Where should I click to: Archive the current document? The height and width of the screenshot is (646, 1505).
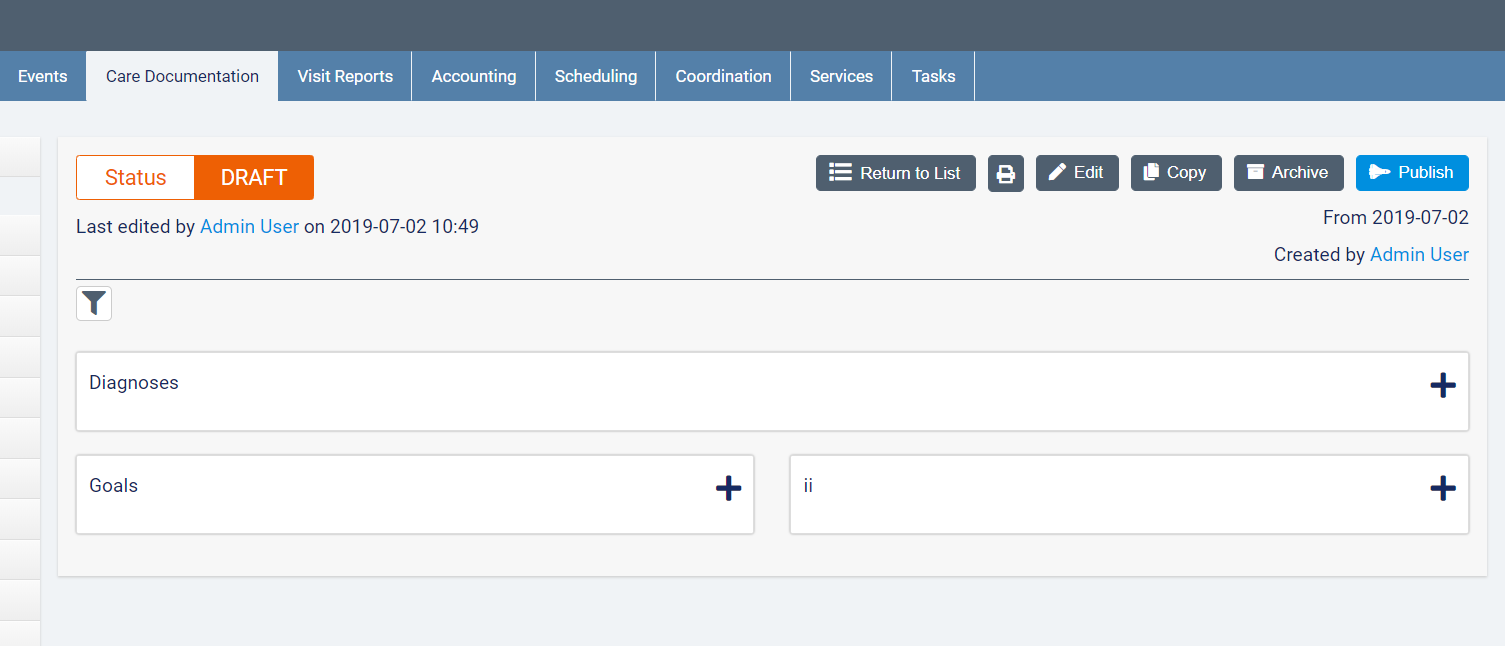(1288, 173)
